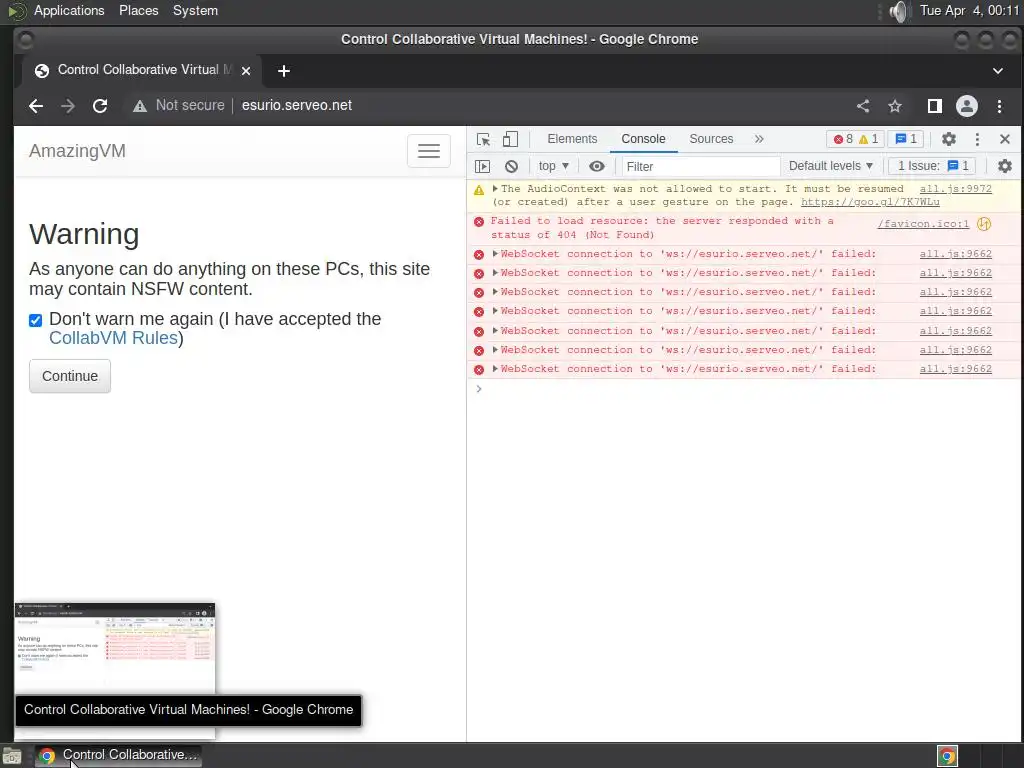Show the console sidebar
This screenshot has width=1024, height=768.
(483, 167)
